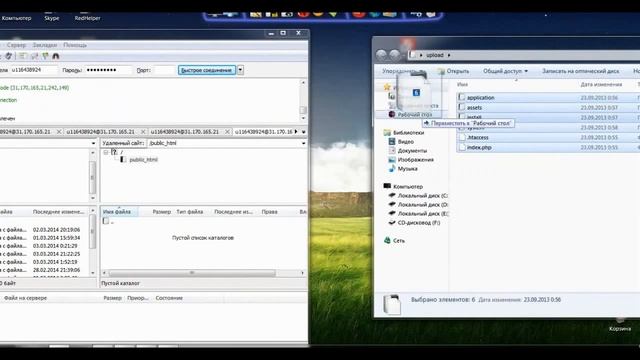Select the .htaccess file in Explorer
Screen dimensions: 640x360
point(478,138)
